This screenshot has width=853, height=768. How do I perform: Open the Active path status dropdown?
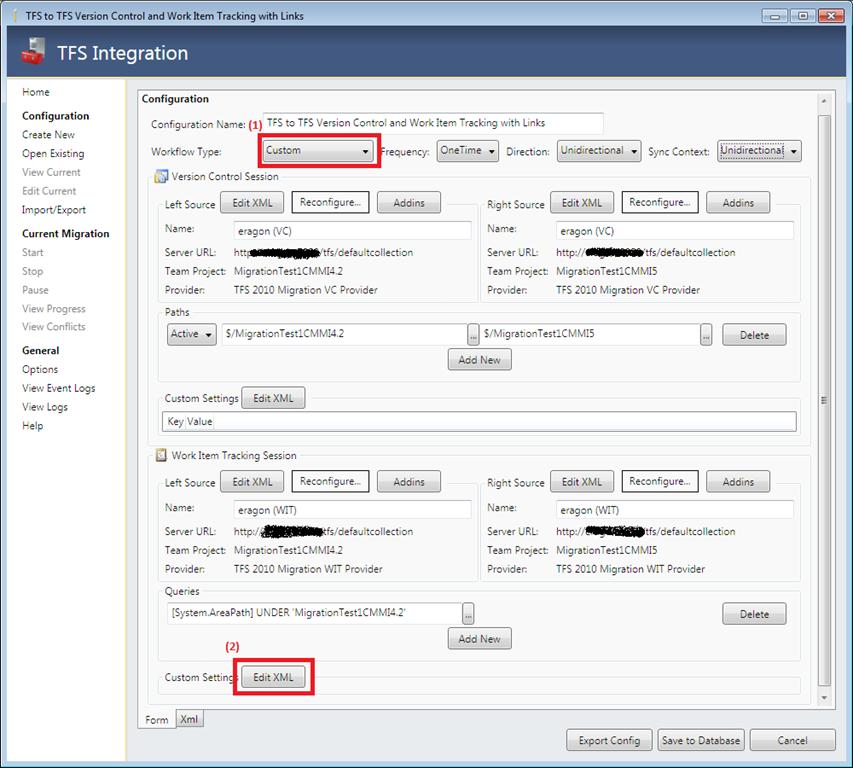pos(191,334)
